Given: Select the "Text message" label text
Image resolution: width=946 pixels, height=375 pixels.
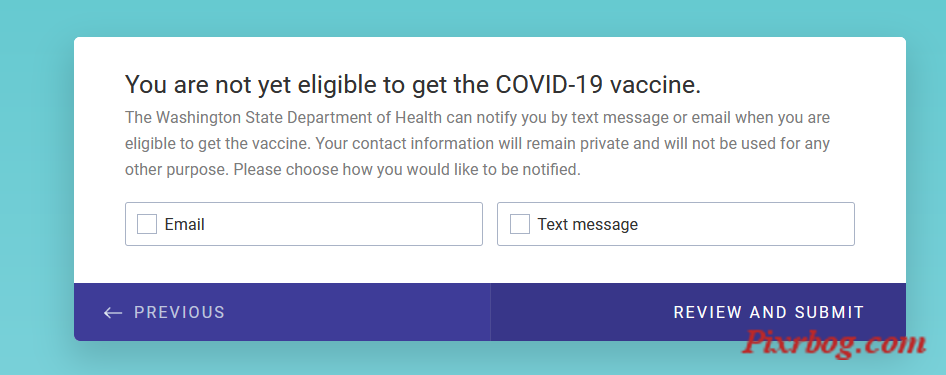Looking at the screenshot, I should pos(588,224).
